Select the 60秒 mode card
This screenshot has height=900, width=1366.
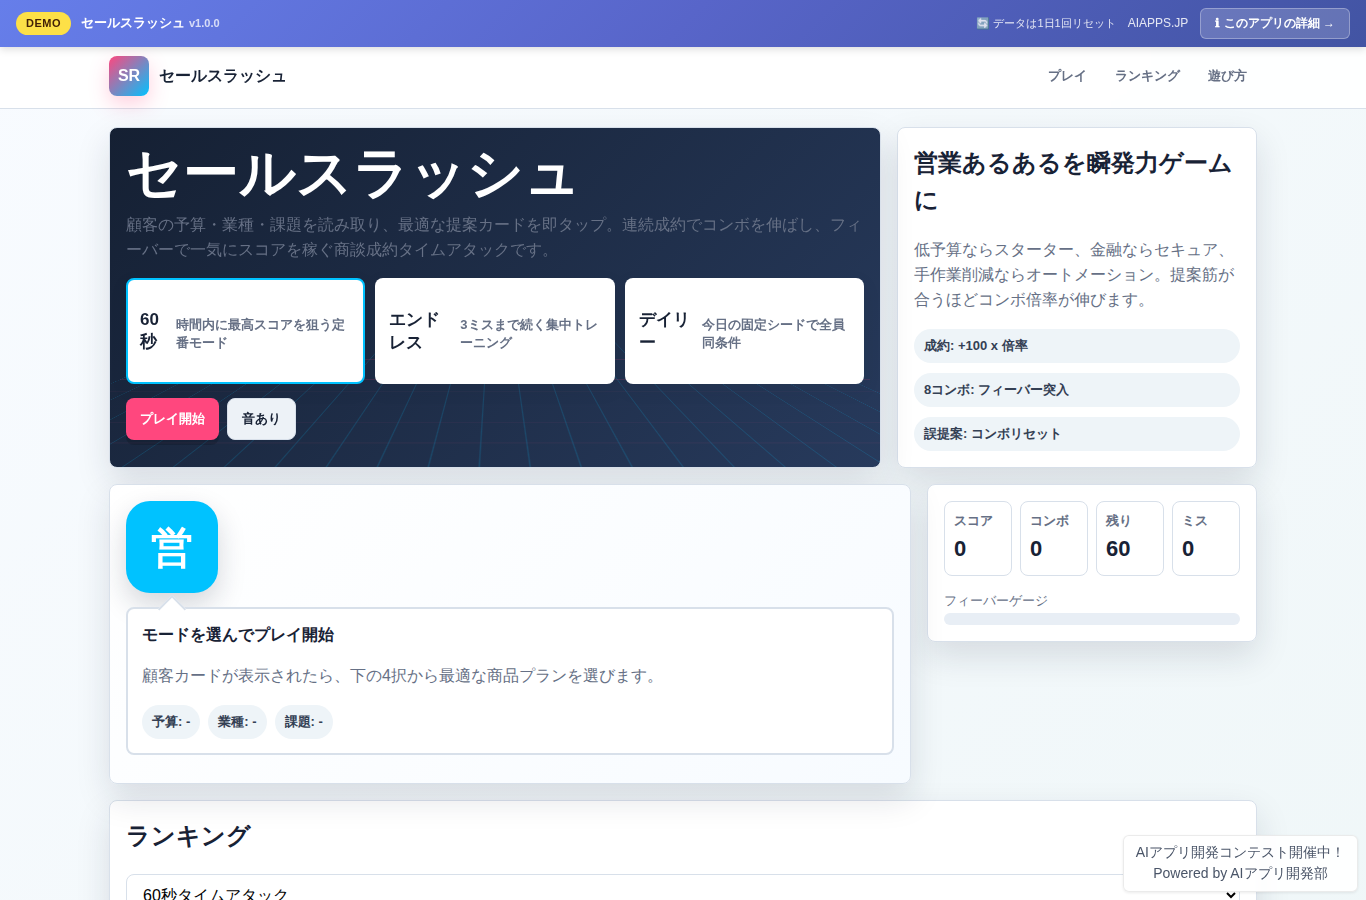pyautogui.click(x=245, y=331)
